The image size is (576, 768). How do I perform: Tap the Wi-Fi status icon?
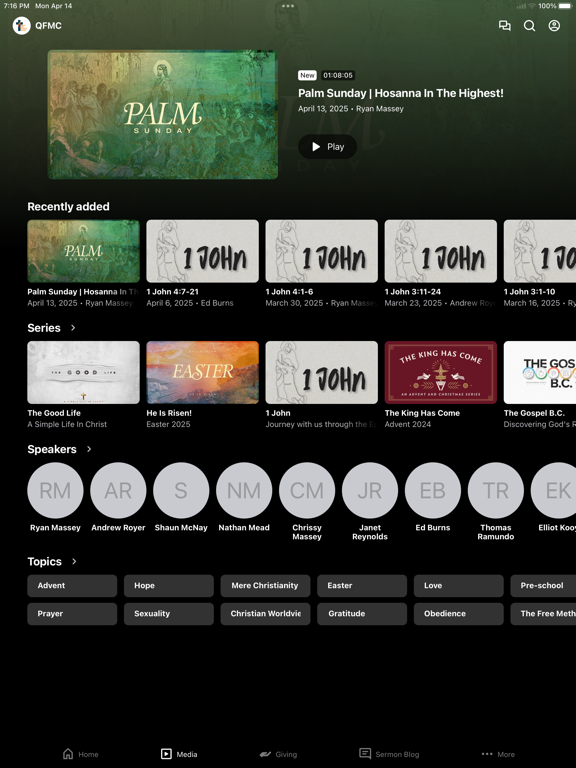(532, 6)
